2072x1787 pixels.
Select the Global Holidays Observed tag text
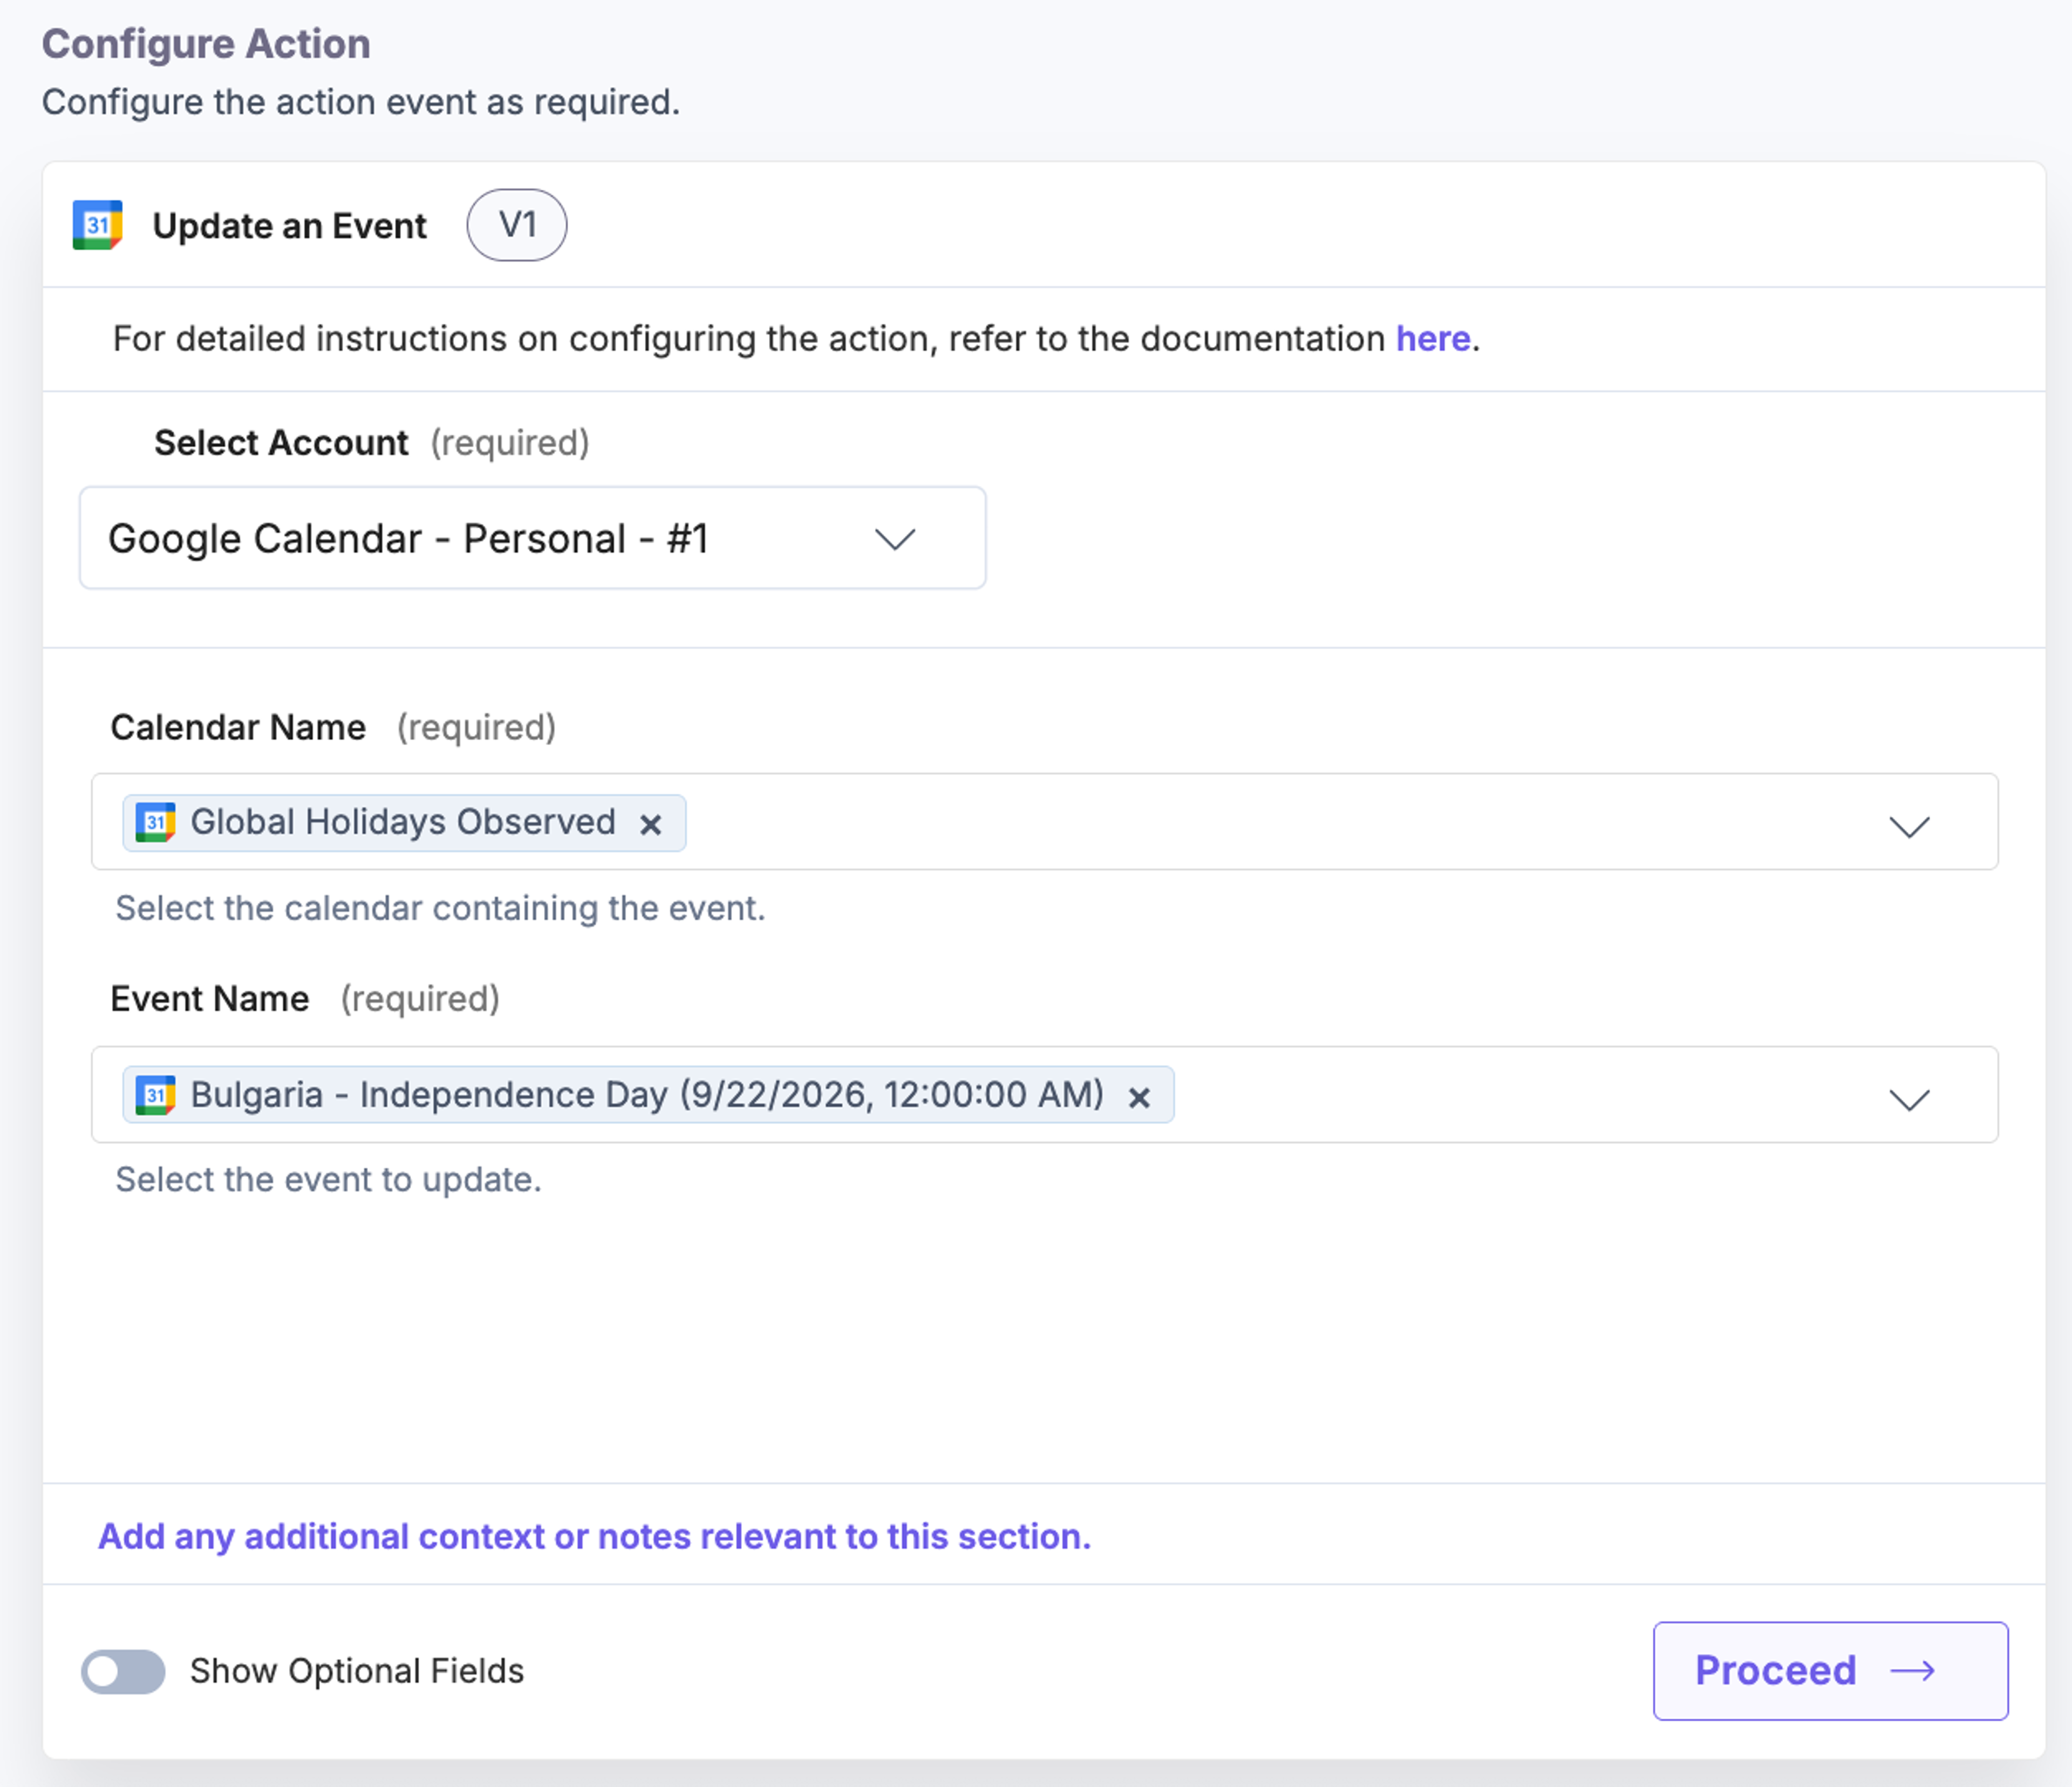[403, 822]
